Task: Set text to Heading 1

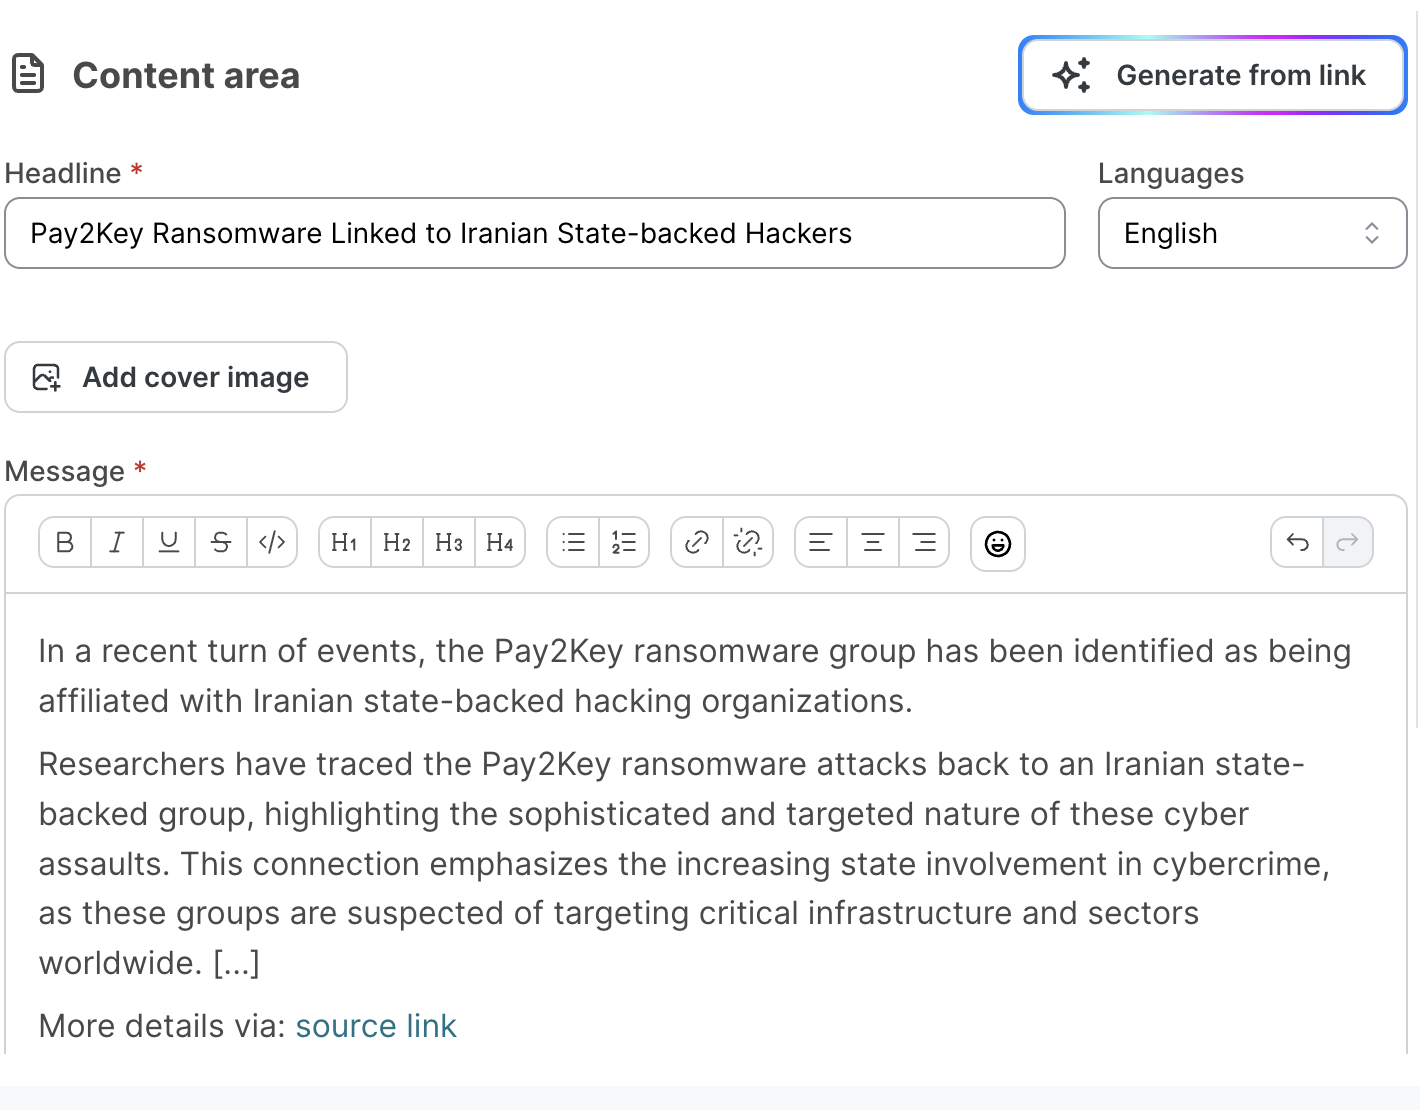Action: coord(345,542)
